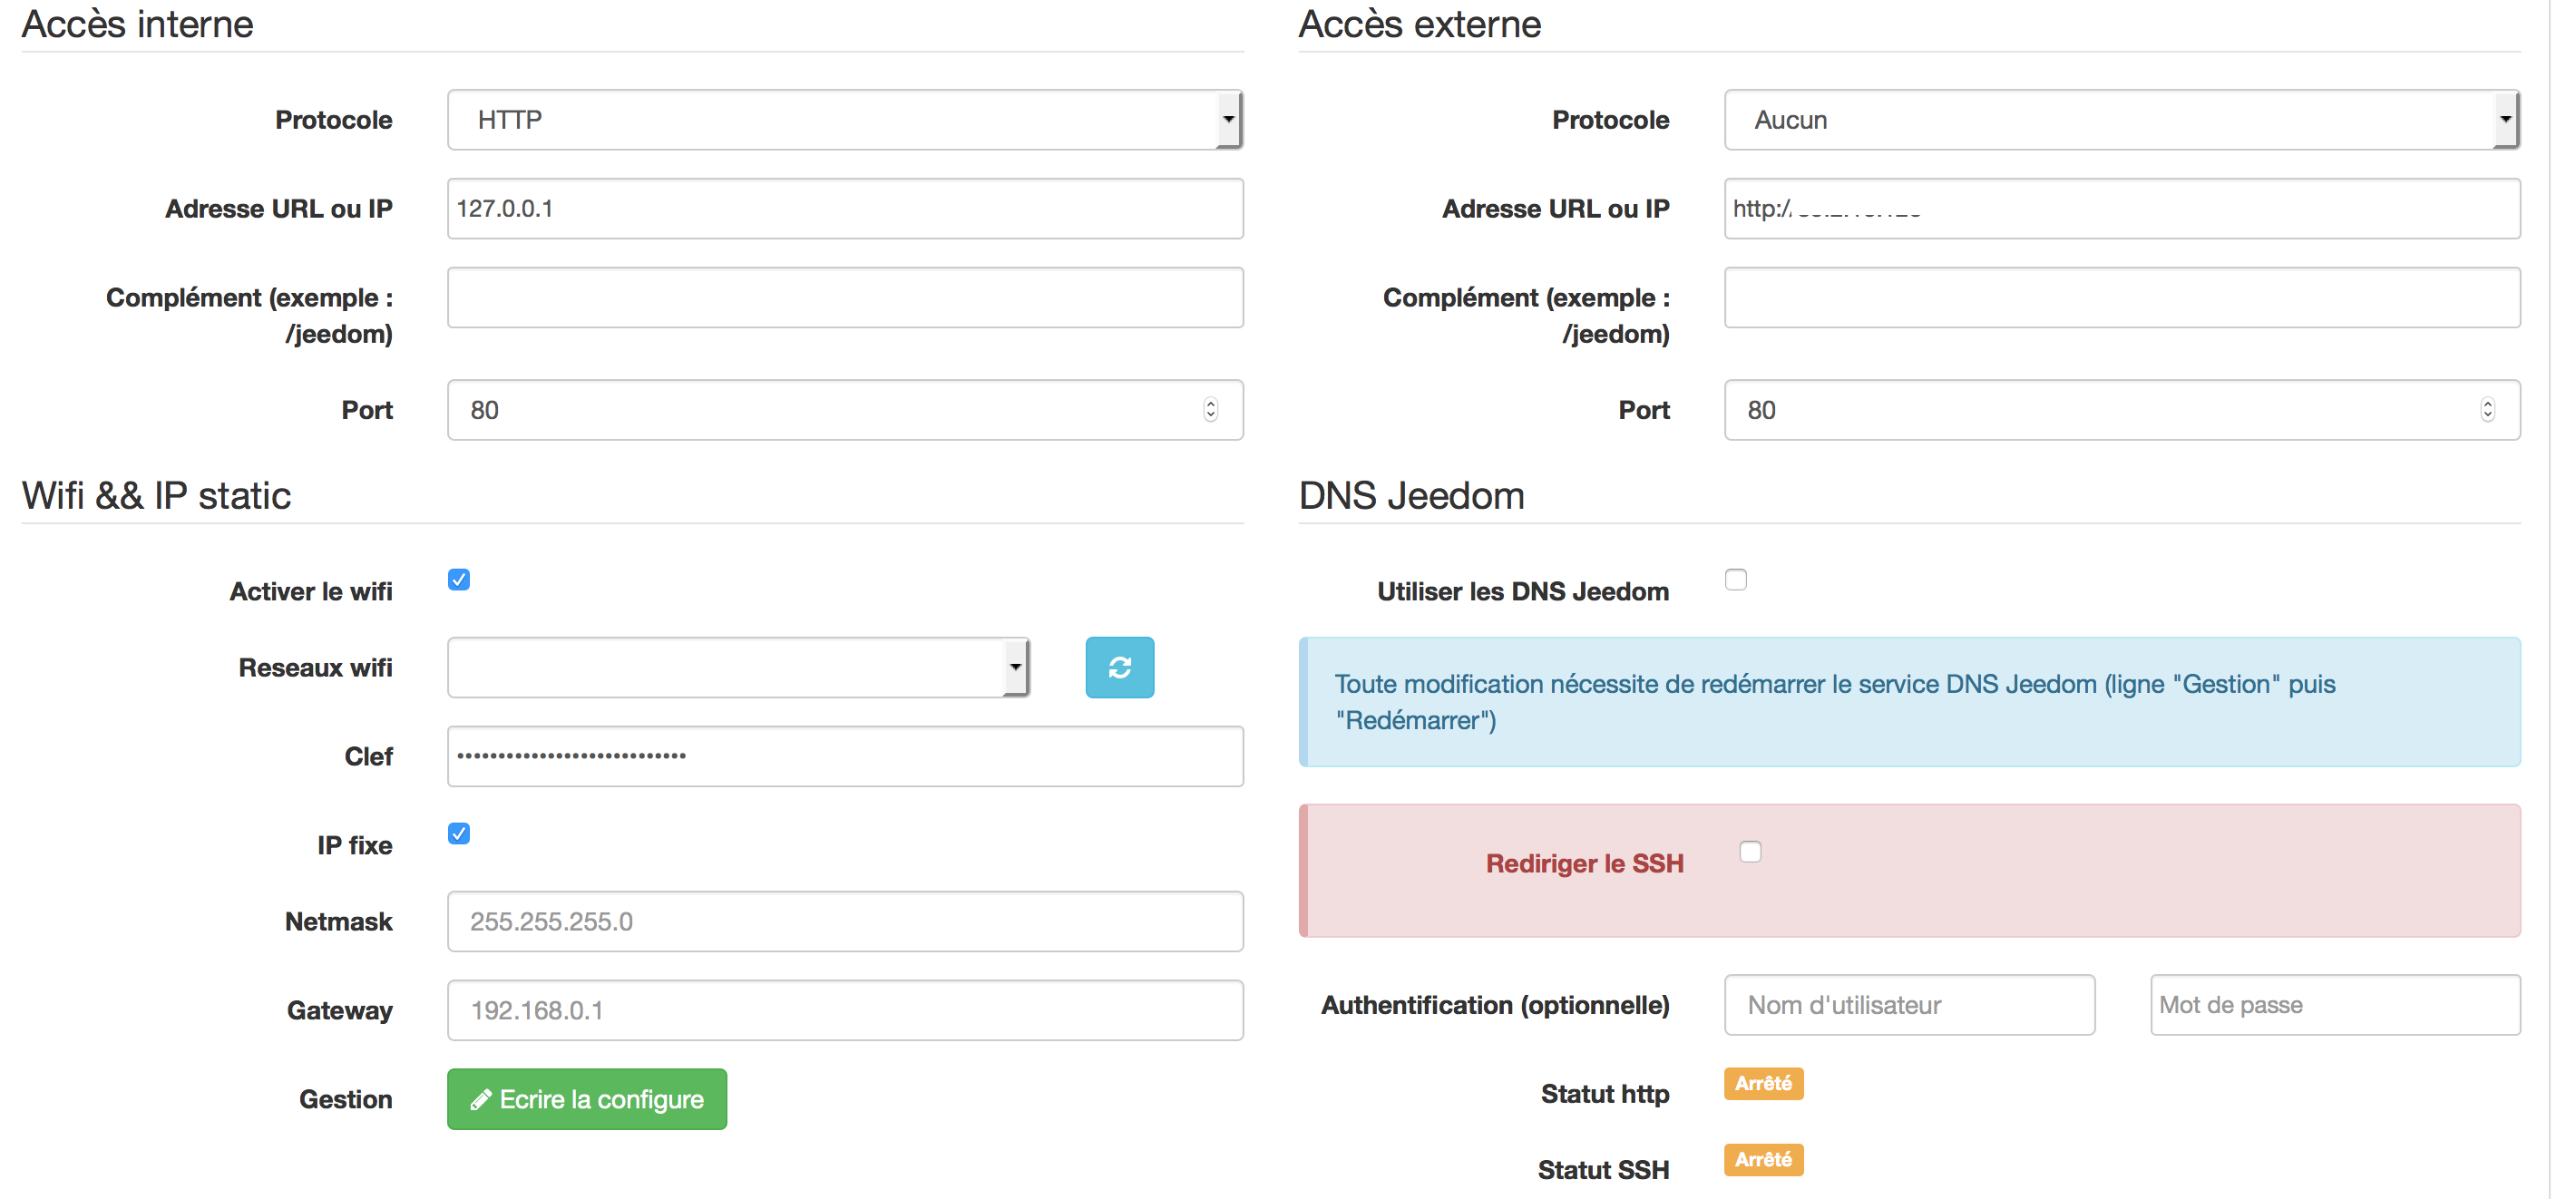Click the DNS Jeedom heading
The width and height of the screenshot is (2576, 1199).
click(x=1411, y=496)
